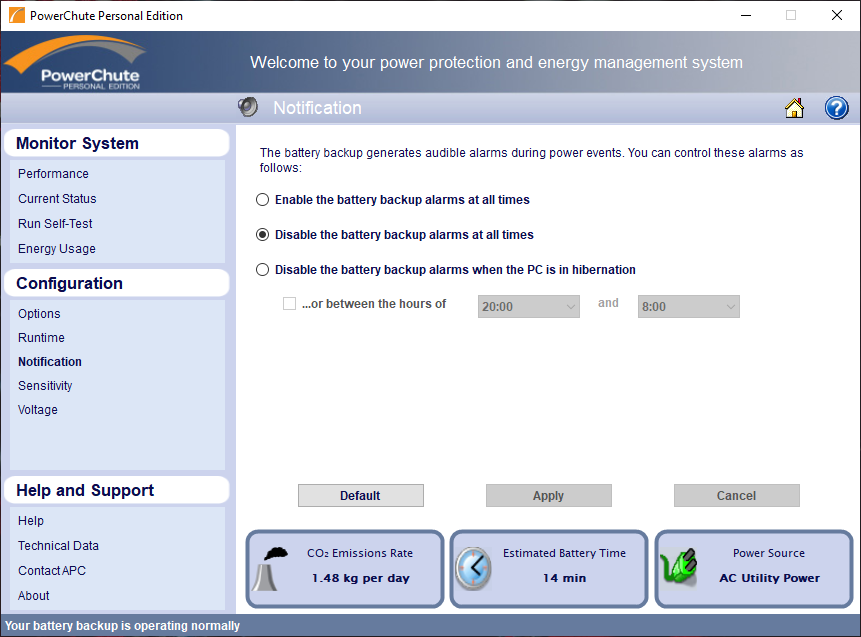This screenshot has height=637, width=861.
Task: Open the Energy Usage page
Action: tap(57, 249)
